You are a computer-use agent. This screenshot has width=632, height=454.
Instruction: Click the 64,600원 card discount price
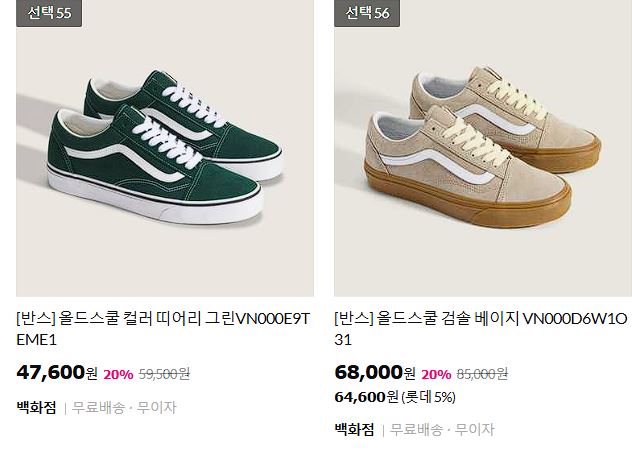(366, 397)
